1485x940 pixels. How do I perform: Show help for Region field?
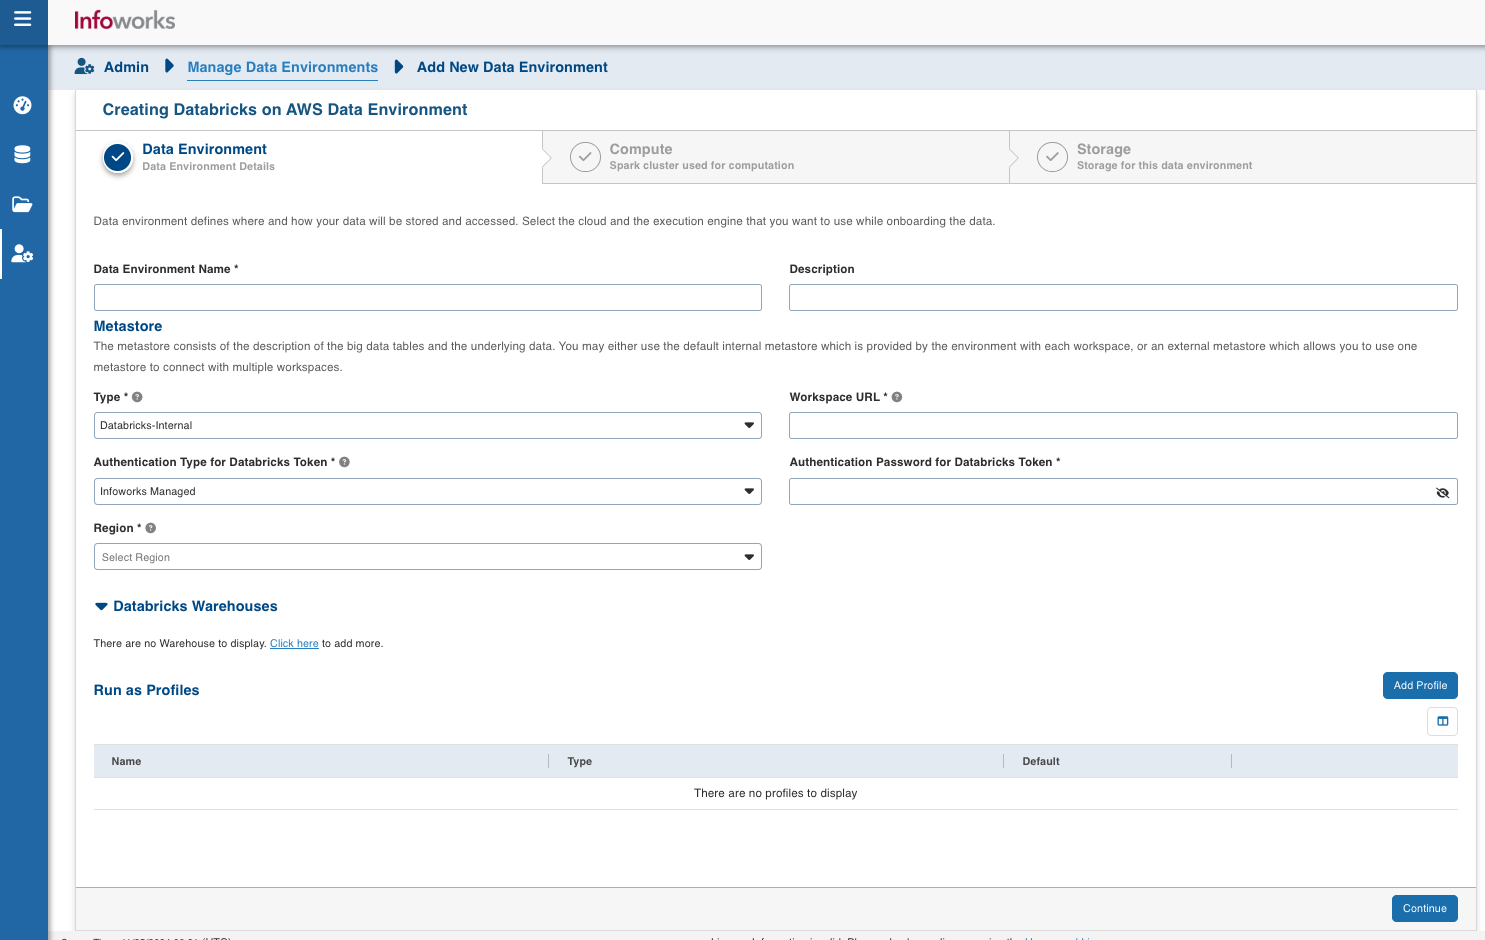click(x=151, y=528)
